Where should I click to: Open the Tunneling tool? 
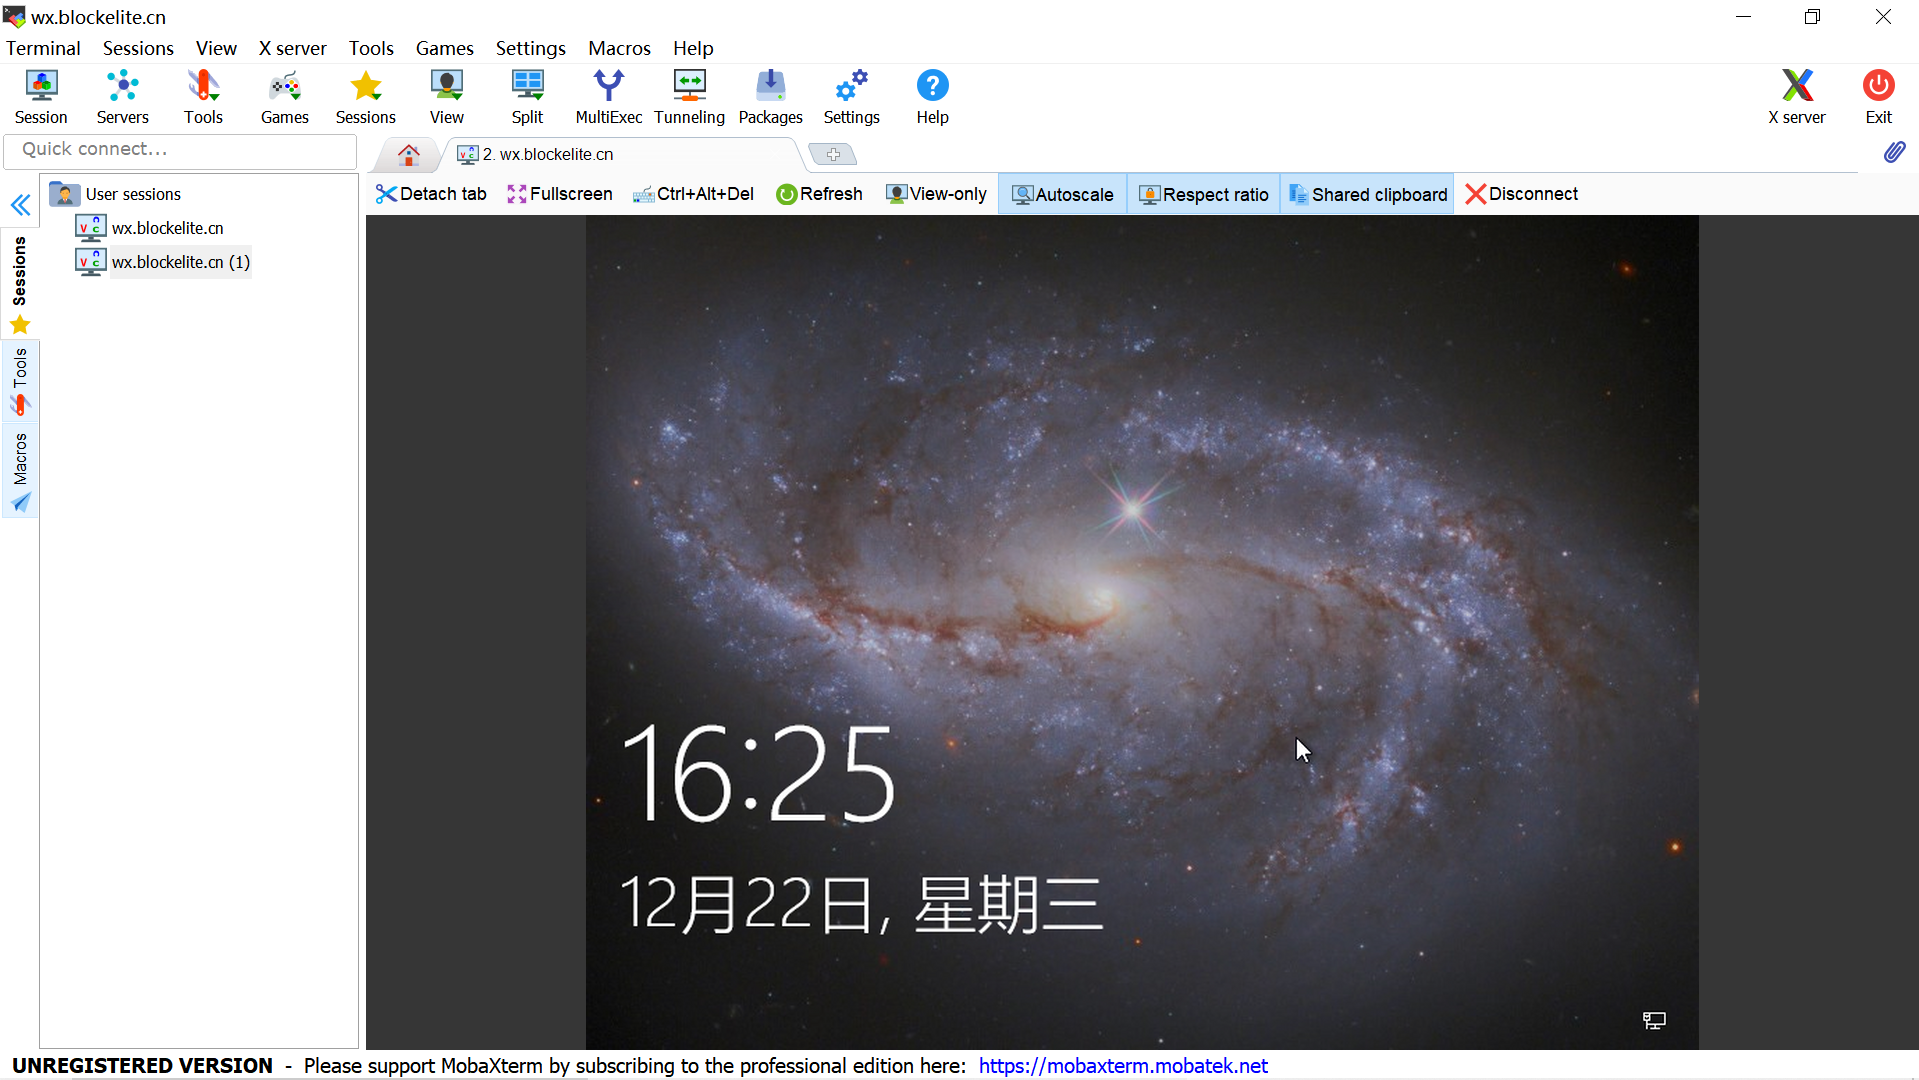click(689, 95)
